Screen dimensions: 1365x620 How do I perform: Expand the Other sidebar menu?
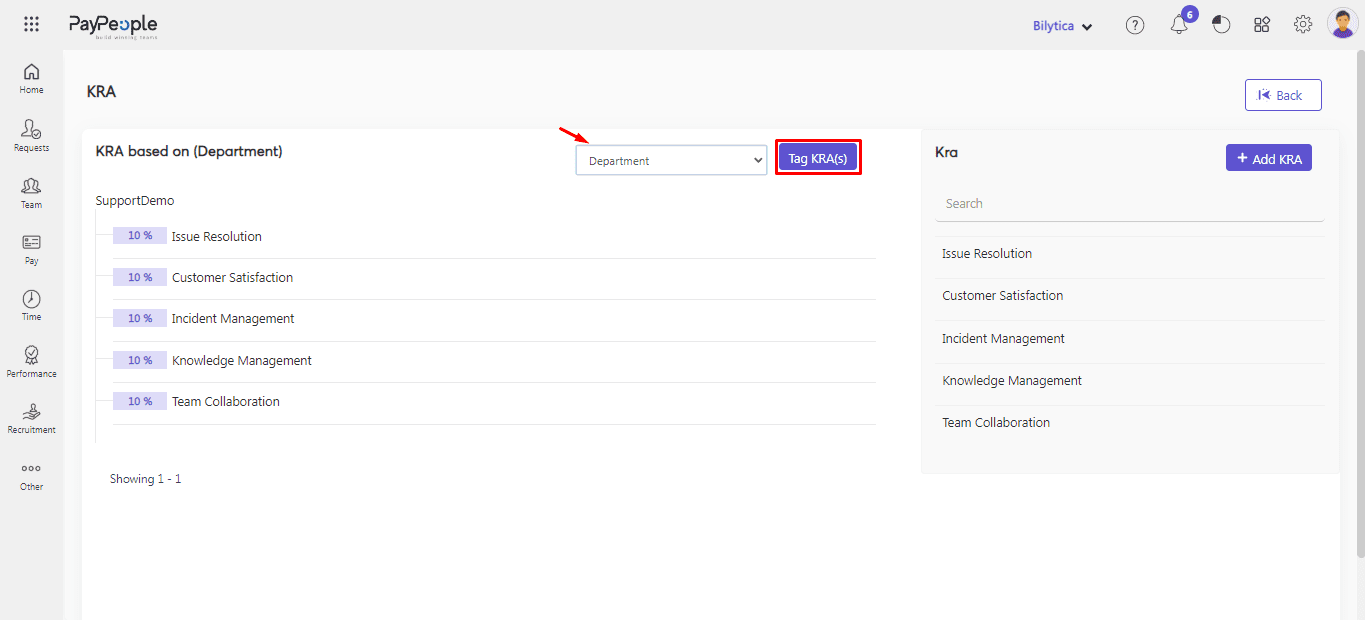31,475
